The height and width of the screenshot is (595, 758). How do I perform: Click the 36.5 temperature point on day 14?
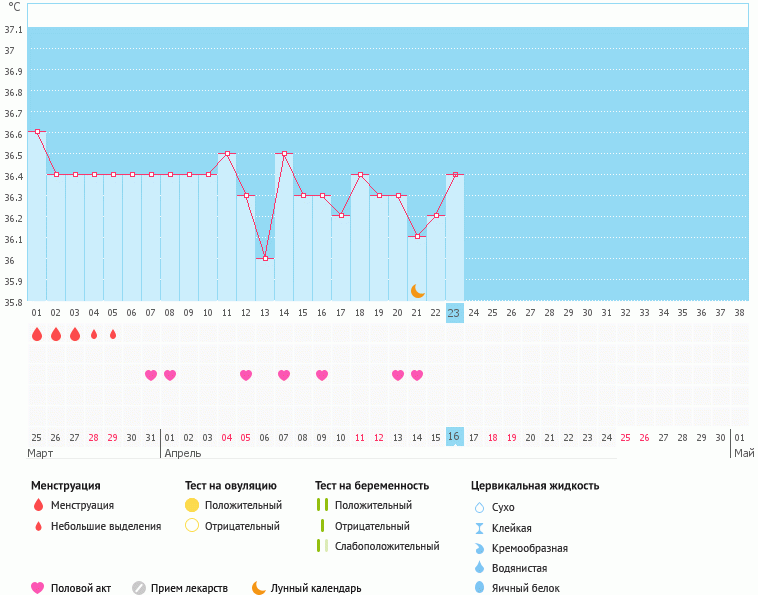[x=284, y=153]
